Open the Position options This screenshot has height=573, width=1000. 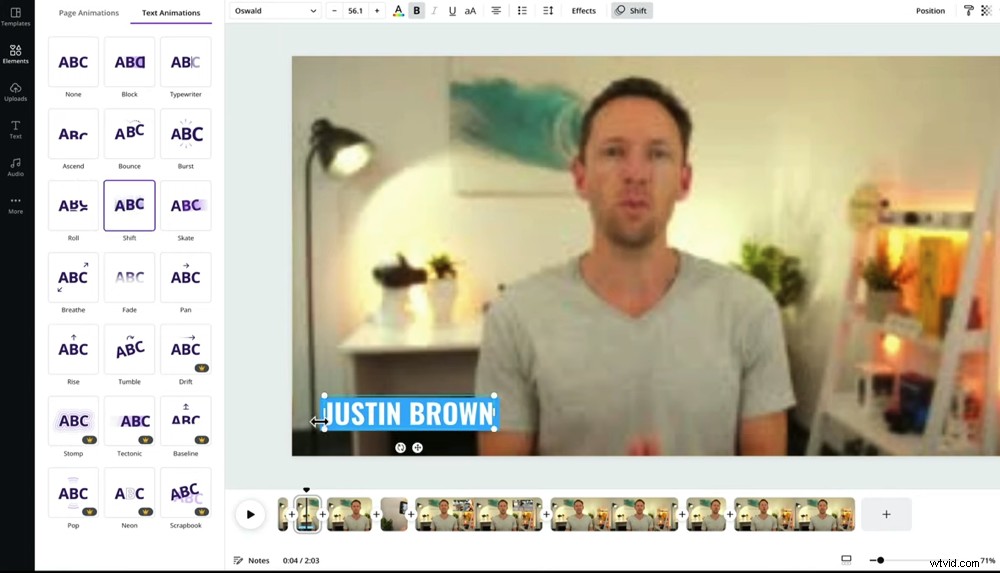pyautogui.click(x=930, y=11)
